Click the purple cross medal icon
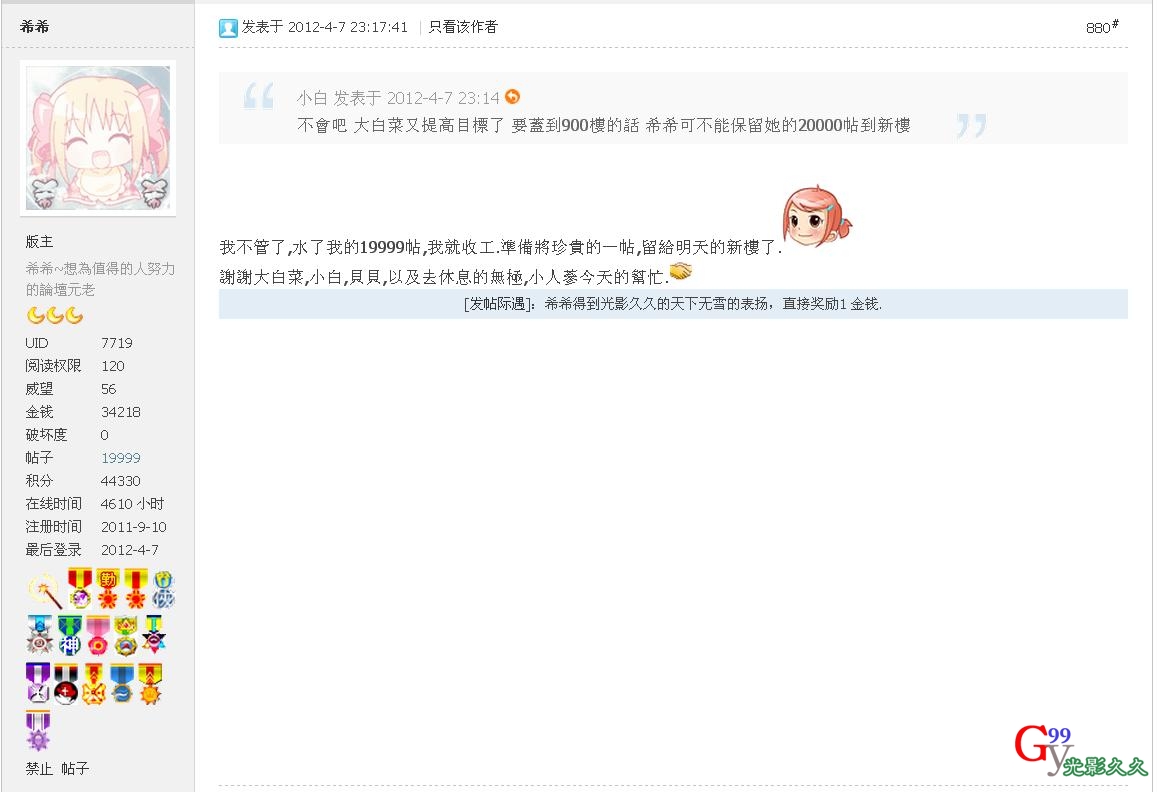Viewport: 1157px width, 792px height. pos(38,683)
